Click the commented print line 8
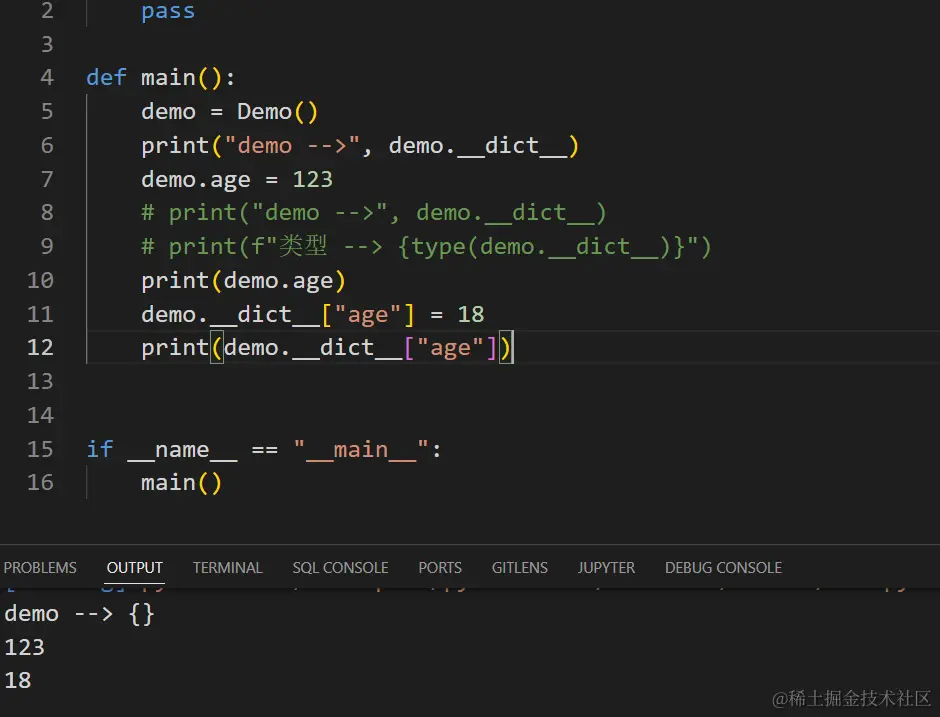 373,213
